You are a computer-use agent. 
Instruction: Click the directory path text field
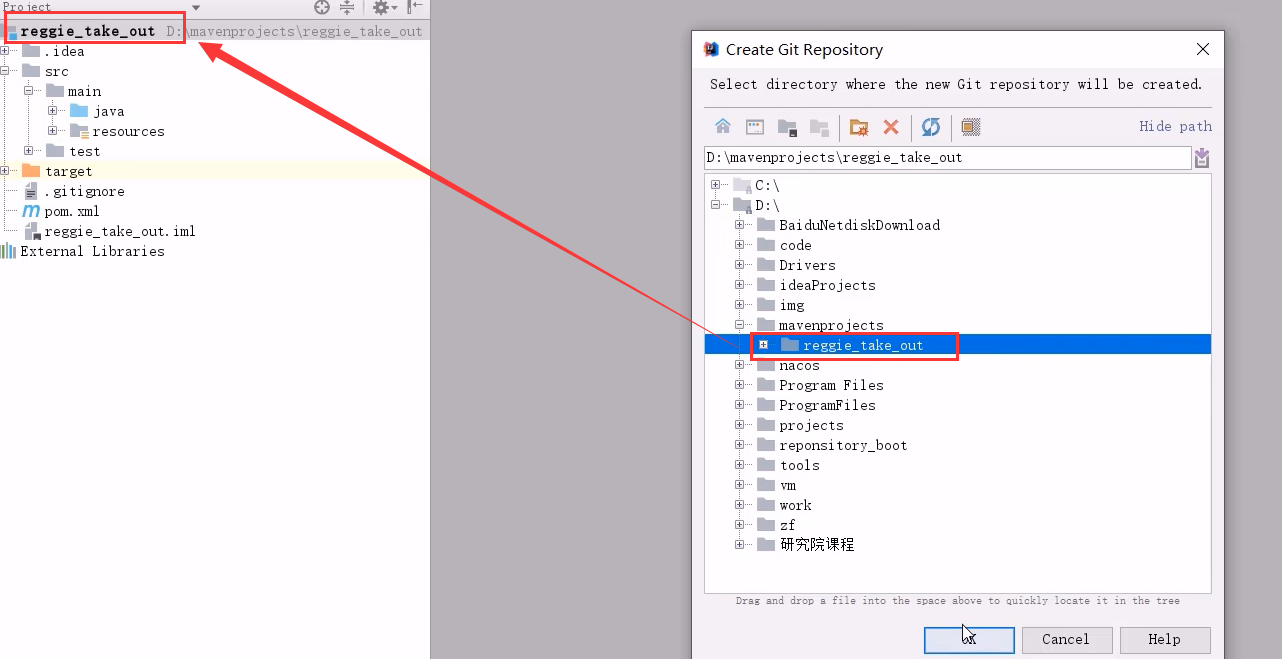pyautogui.click(x=945, y=158)
